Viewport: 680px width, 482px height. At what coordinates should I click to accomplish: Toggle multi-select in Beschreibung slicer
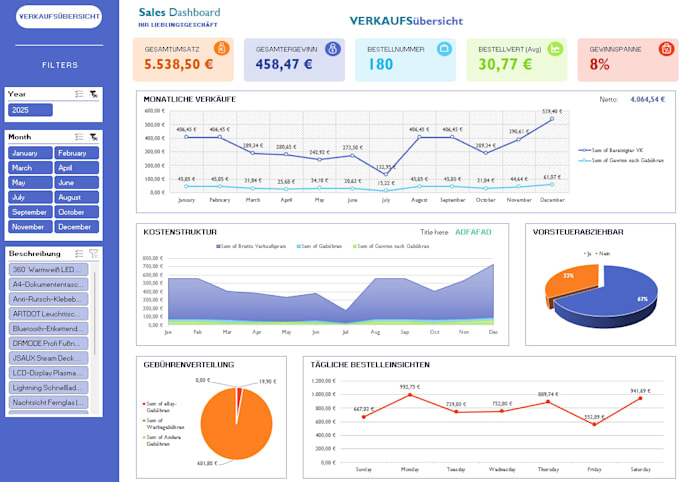click(x=79, y=253)
